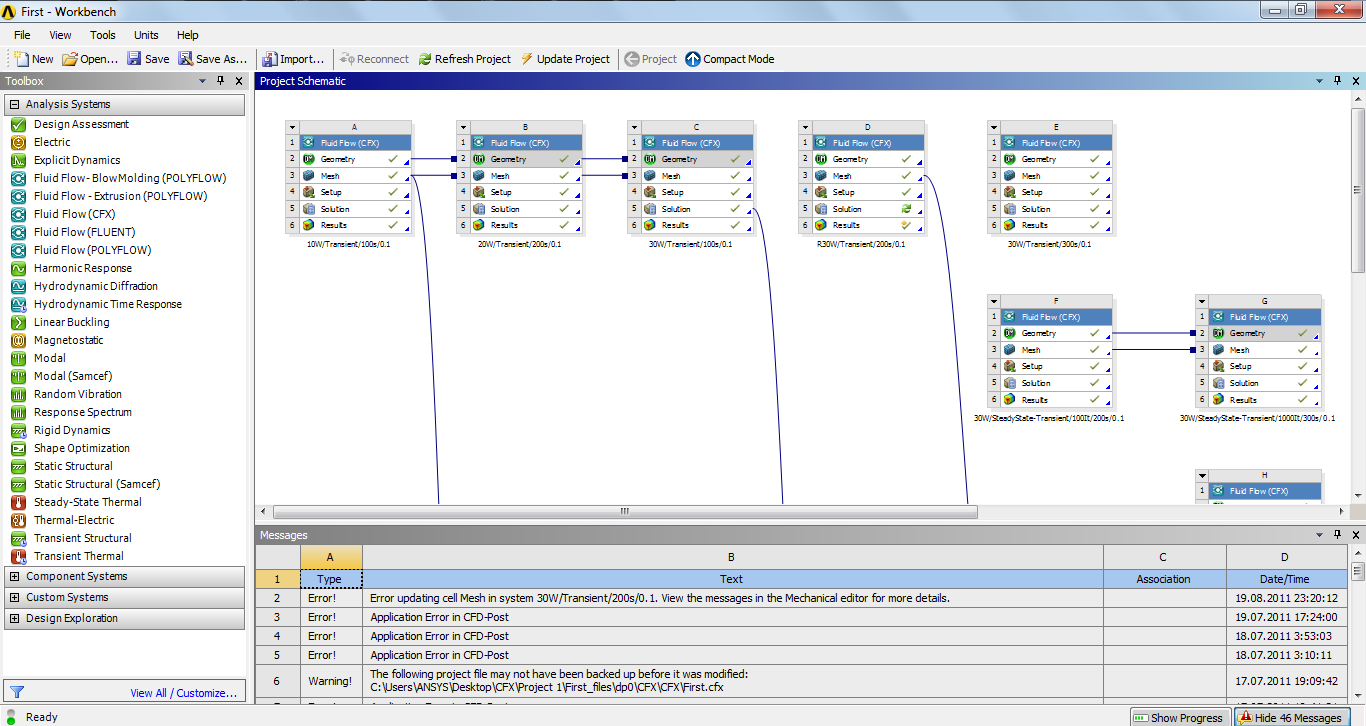Image resolution: width=1366 pixels, height=726 pixels.
Task: Select Electric analysis system
Action: [52, 142]
